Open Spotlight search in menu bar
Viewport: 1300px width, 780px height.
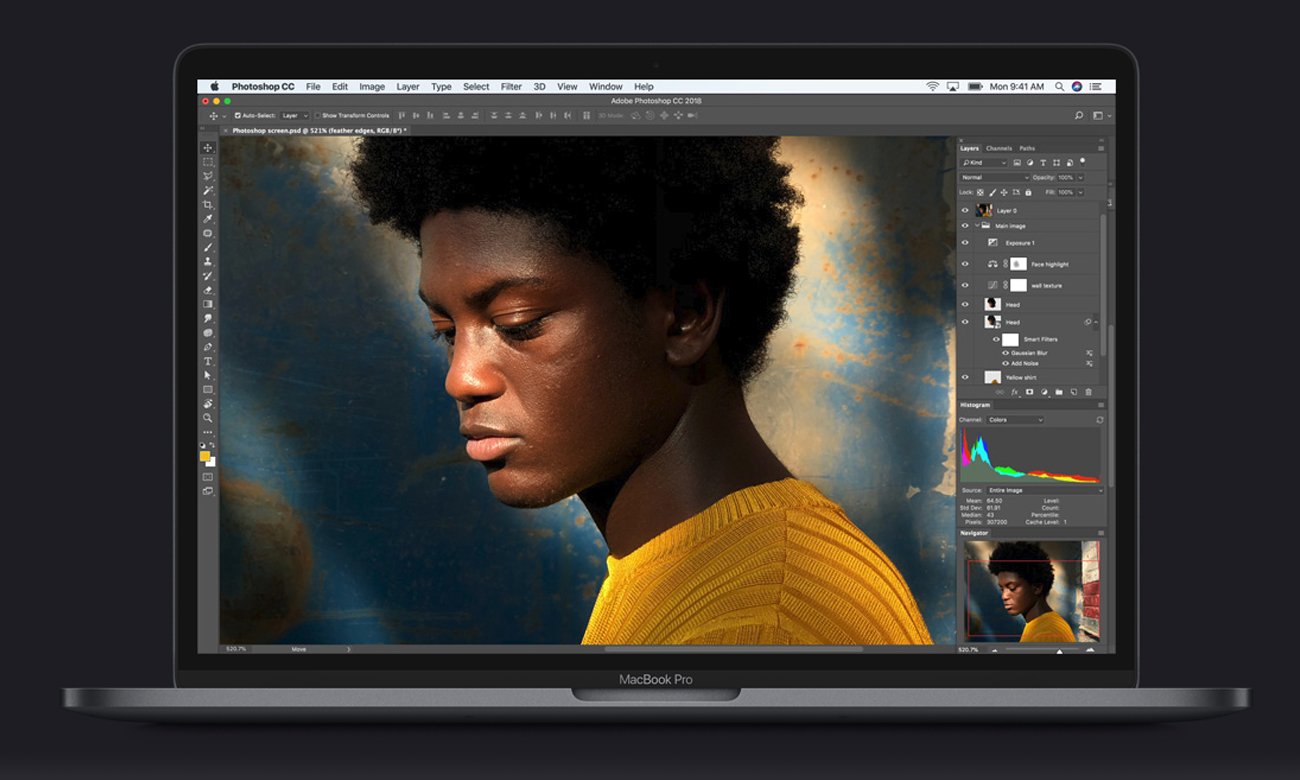click(1058, 87)
